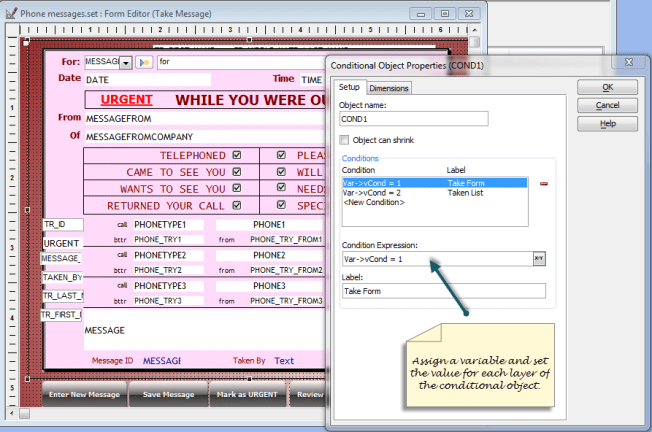The width and height of the screenshot is (652, 432).
Task: Click the red remove condition icon
Action: point(544,184)
